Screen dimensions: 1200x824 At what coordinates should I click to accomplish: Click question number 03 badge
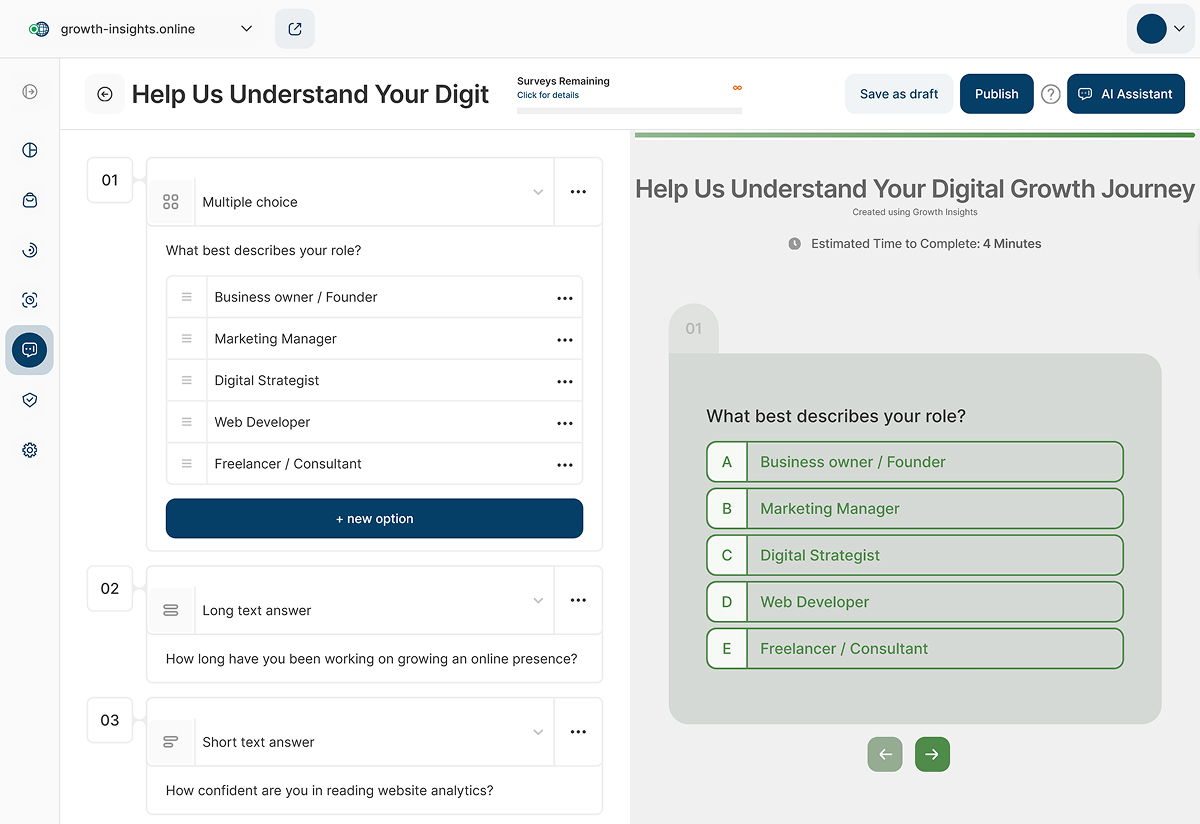(x=110, y=720)
